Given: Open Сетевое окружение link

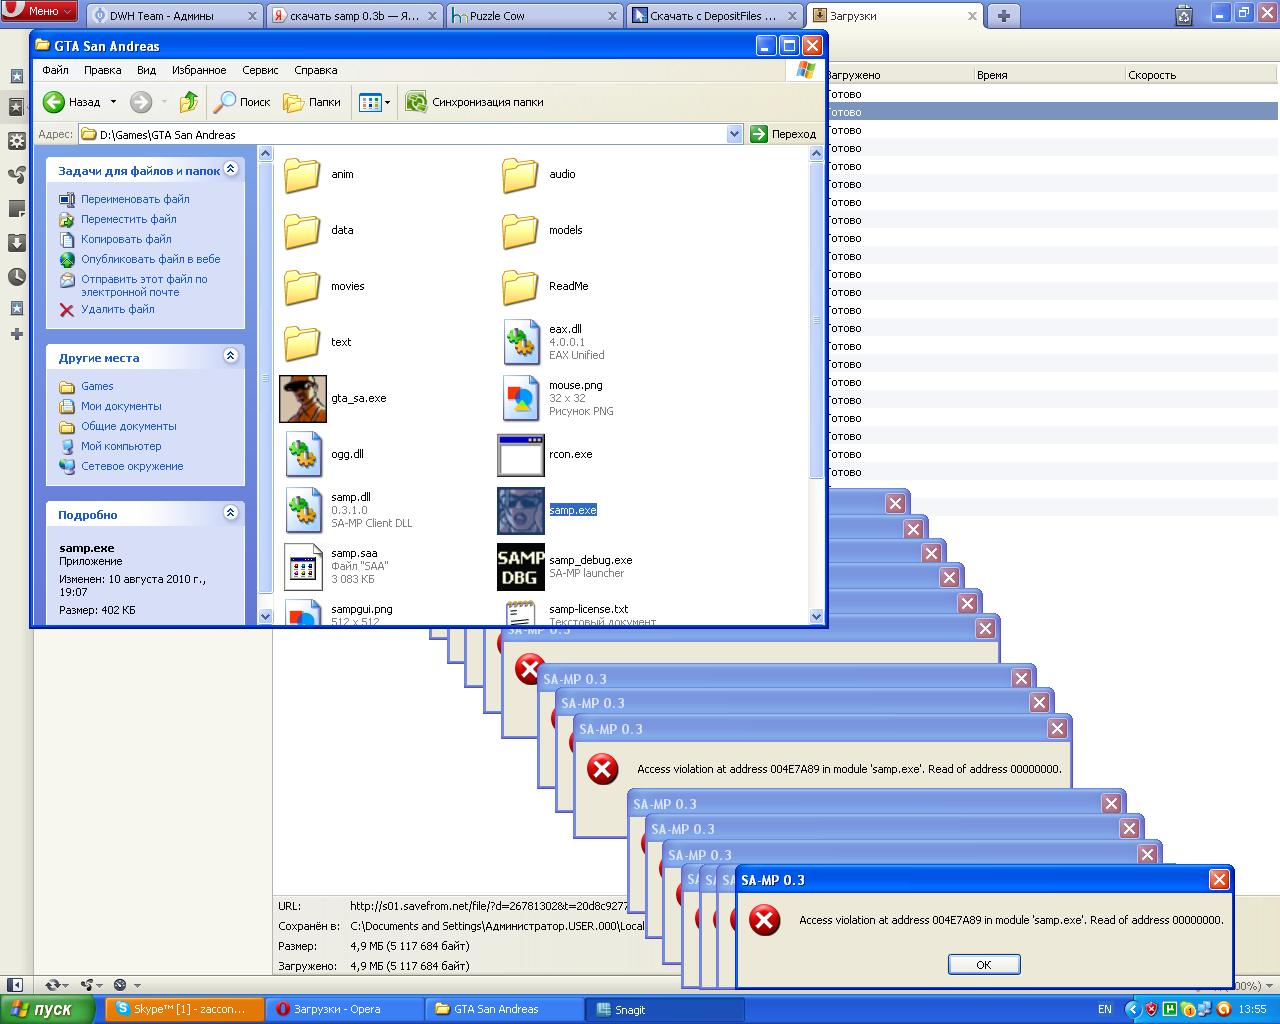Looking at the screenshot, I should 132,466.
